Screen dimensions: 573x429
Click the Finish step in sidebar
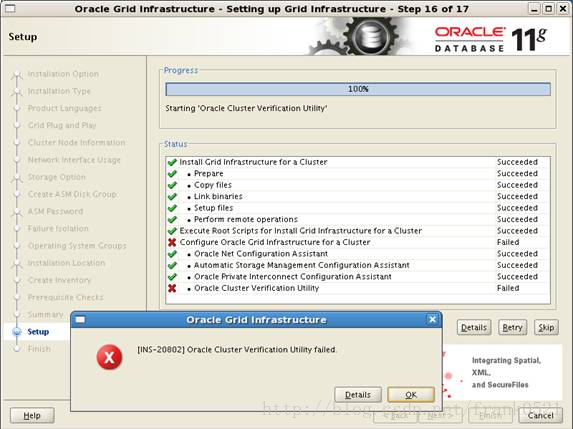pyautogui.click(x=39, y=349)
